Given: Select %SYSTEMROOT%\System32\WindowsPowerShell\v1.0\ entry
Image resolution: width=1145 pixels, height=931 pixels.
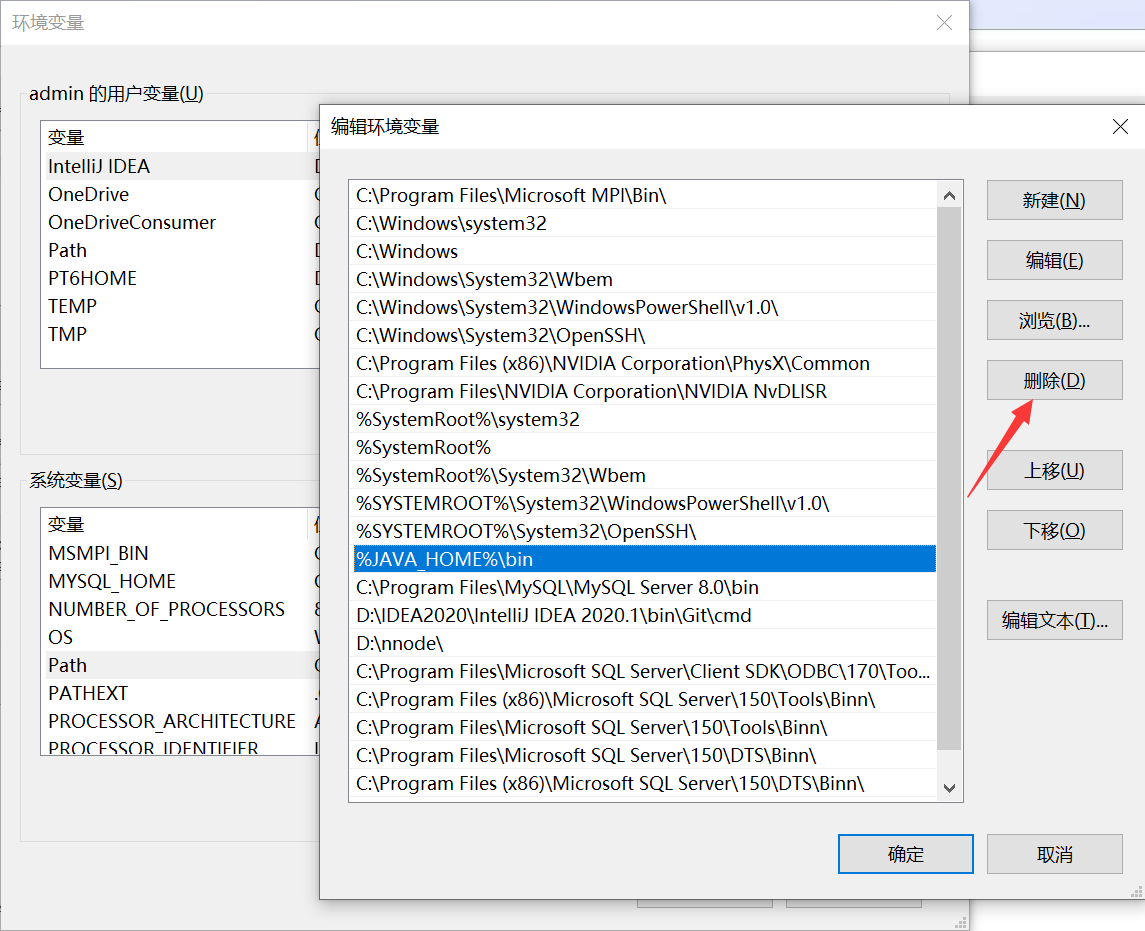Looking at the screenshot, I should (644, 503).
